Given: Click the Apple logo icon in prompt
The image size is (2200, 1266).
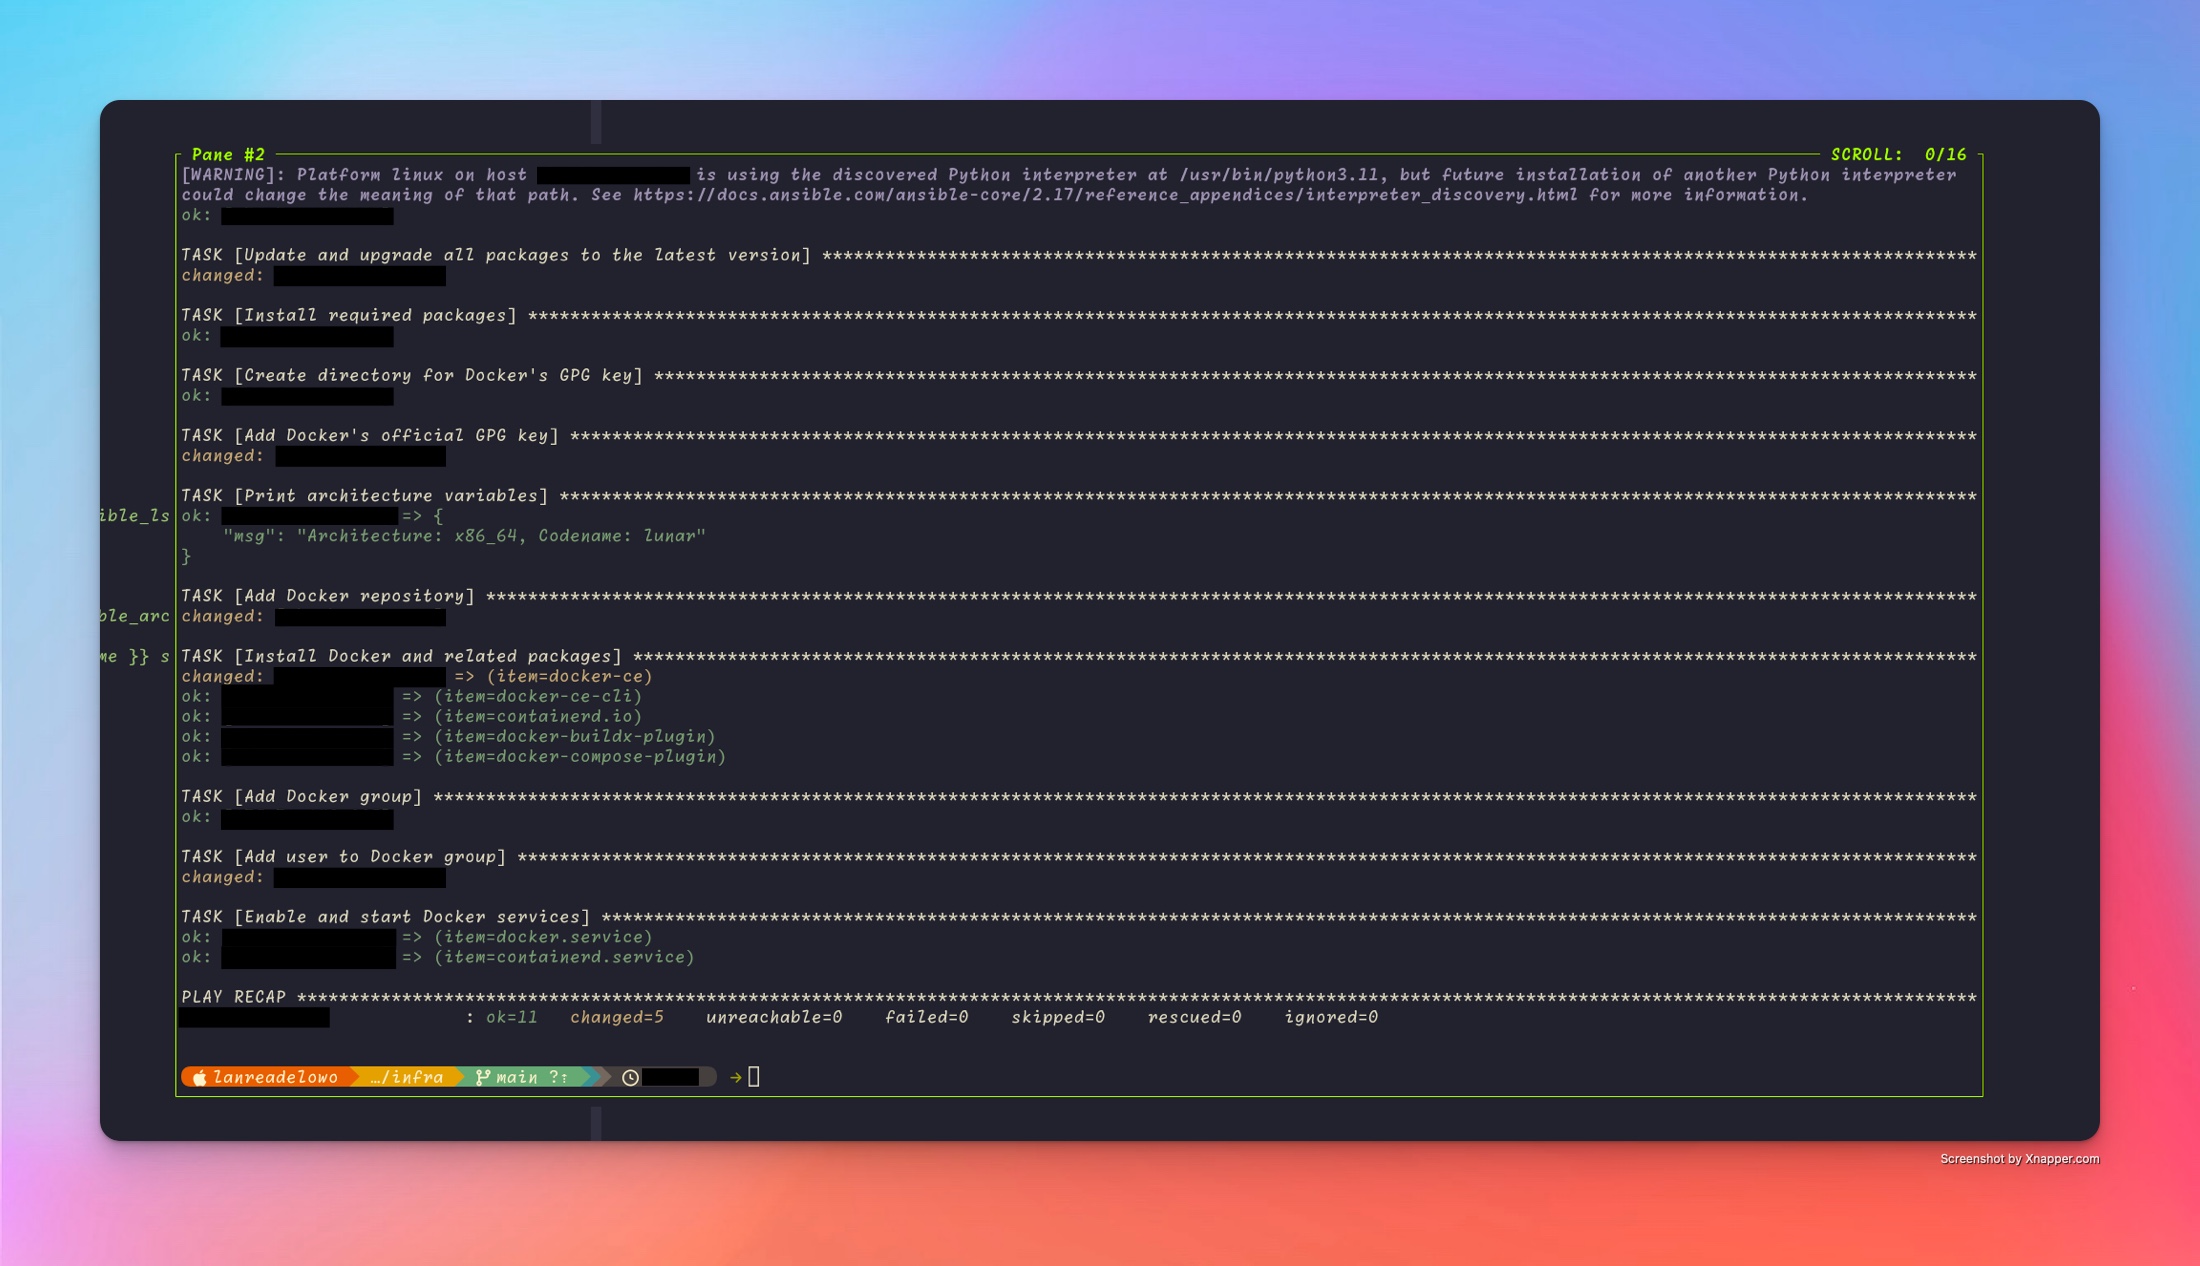Looking at the screenshot, I should [x=199, y=1077].
